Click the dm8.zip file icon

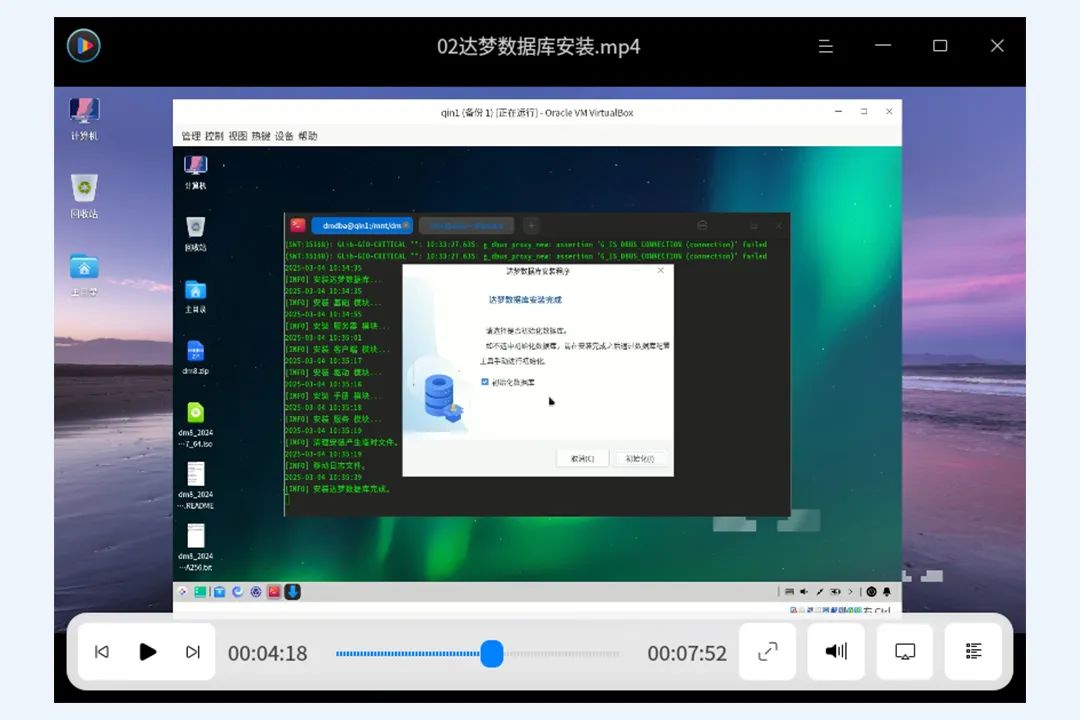(x=196, y=358)
